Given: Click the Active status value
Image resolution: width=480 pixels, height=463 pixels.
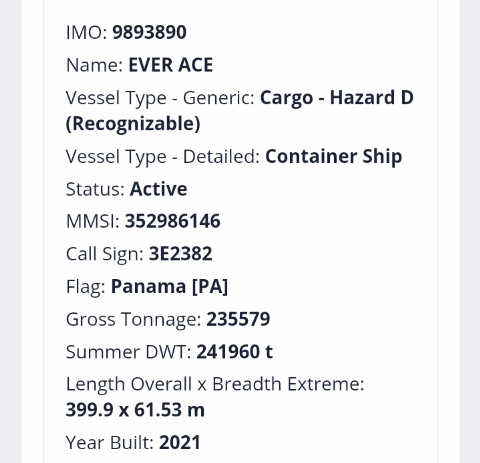Looking at the screenshot, I should [158, 189].
